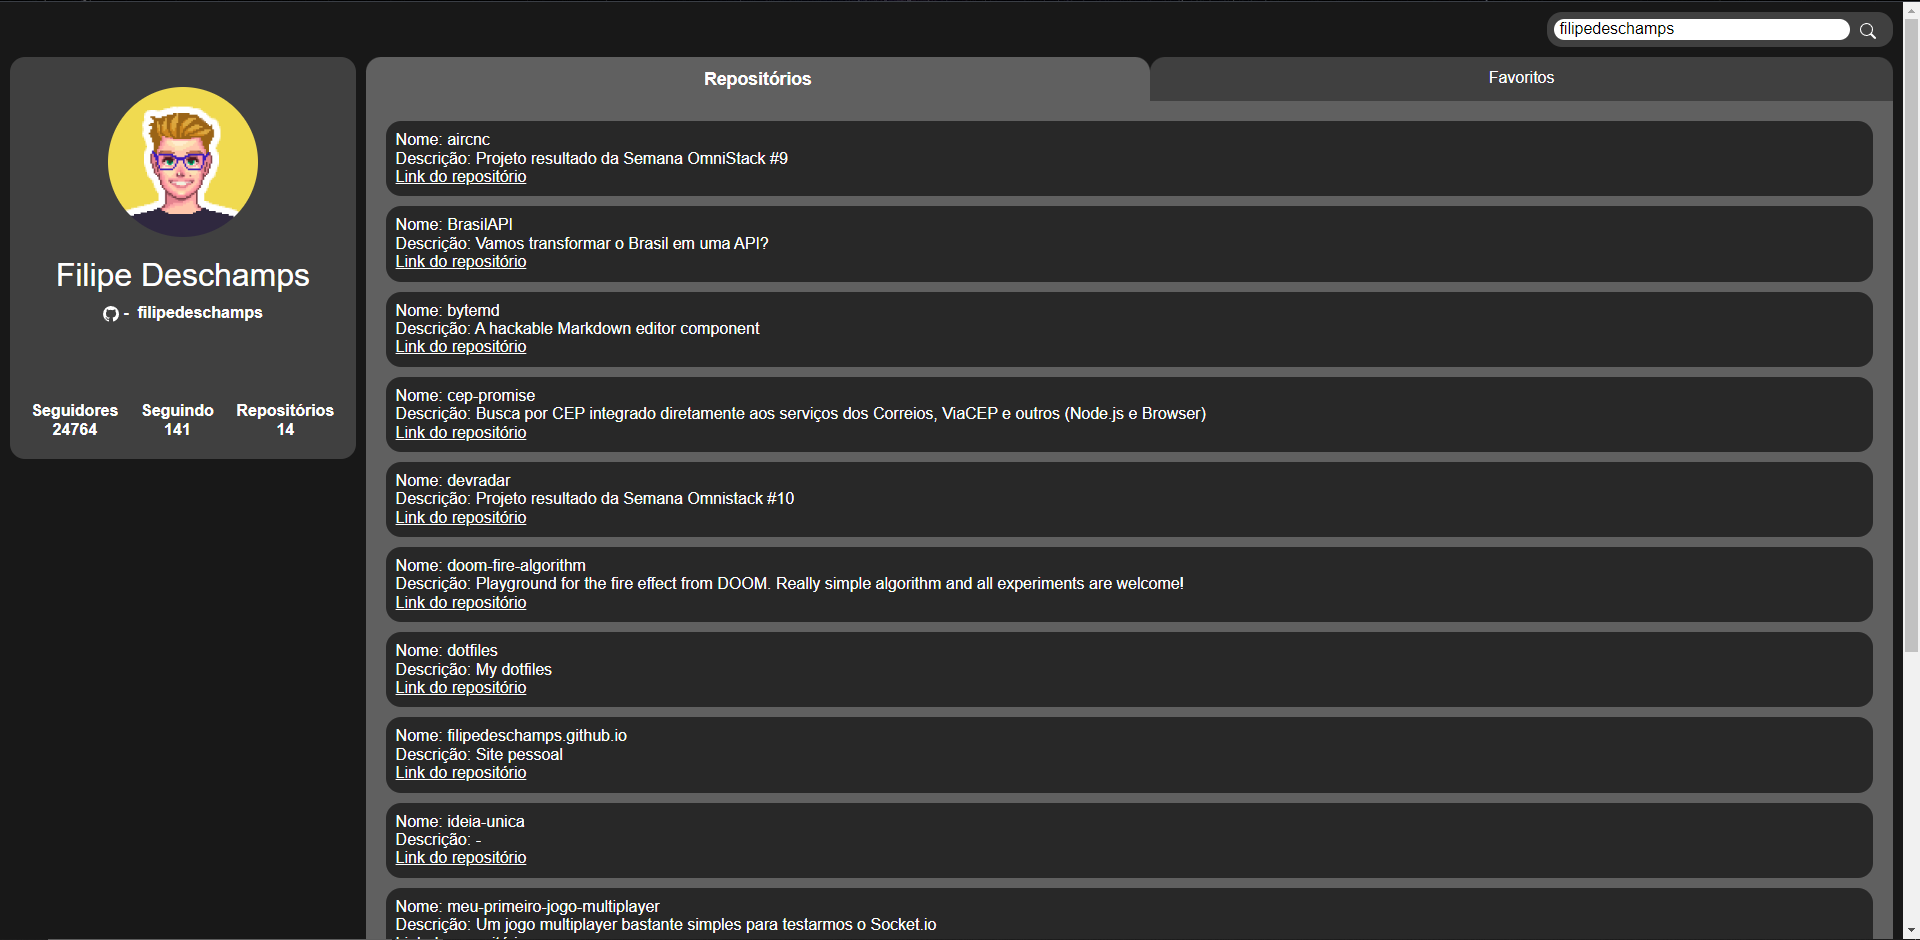Click the 'Nome: devradar' text

(x=453, y=481)
